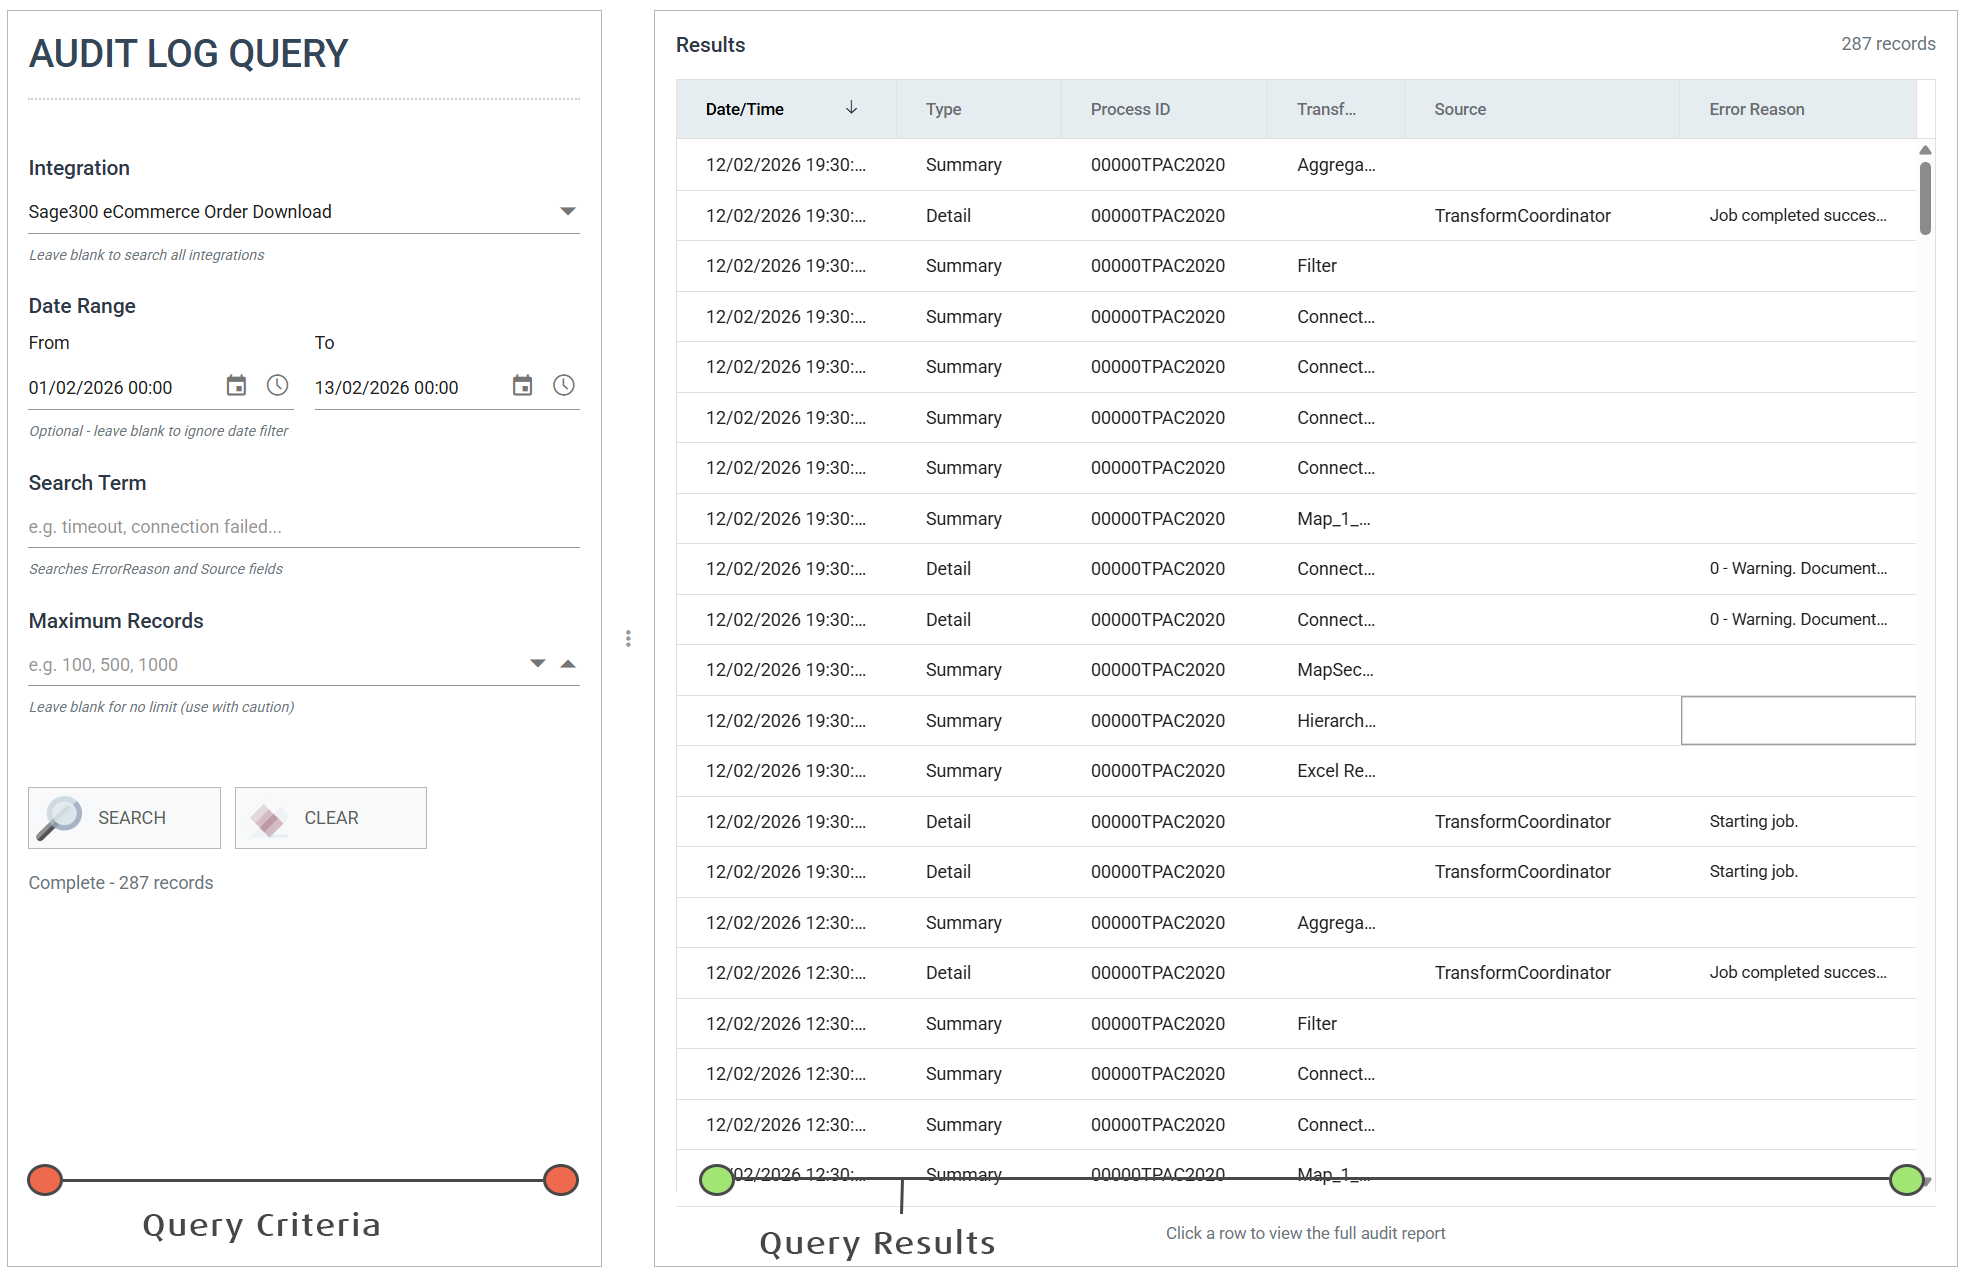Expand the Integration dropdown
This screenshot has height=1274, width=1970.
567,211
